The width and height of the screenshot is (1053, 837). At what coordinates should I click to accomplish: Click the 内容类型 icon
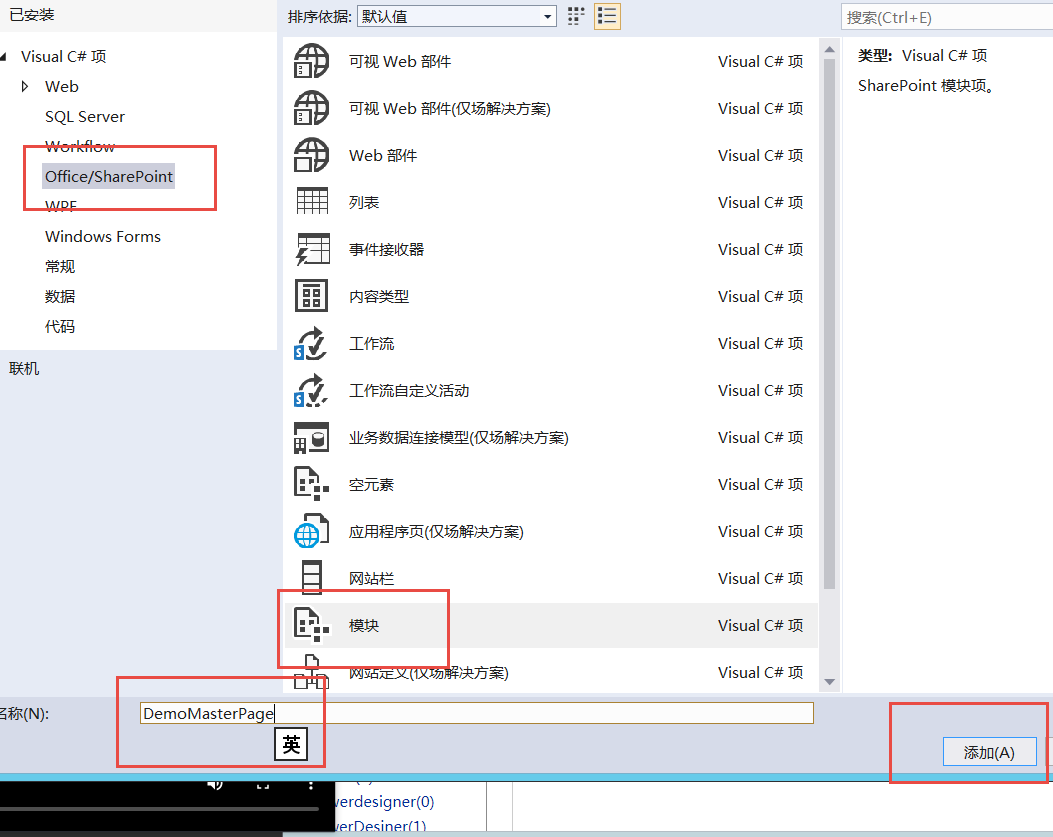click(x=312, y=296)
